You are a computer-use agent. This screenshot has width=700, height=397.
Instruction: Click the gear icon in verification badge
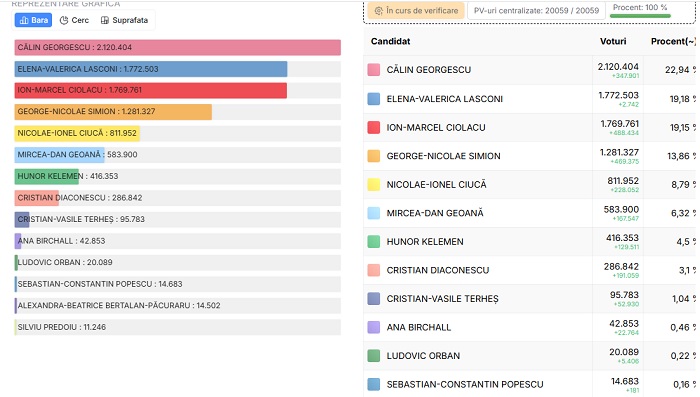tap(379, 11)
